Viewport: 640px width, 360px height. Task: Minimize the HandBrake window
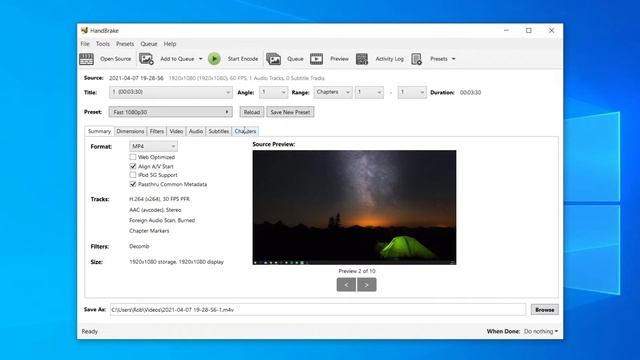[x=506, y=31]
